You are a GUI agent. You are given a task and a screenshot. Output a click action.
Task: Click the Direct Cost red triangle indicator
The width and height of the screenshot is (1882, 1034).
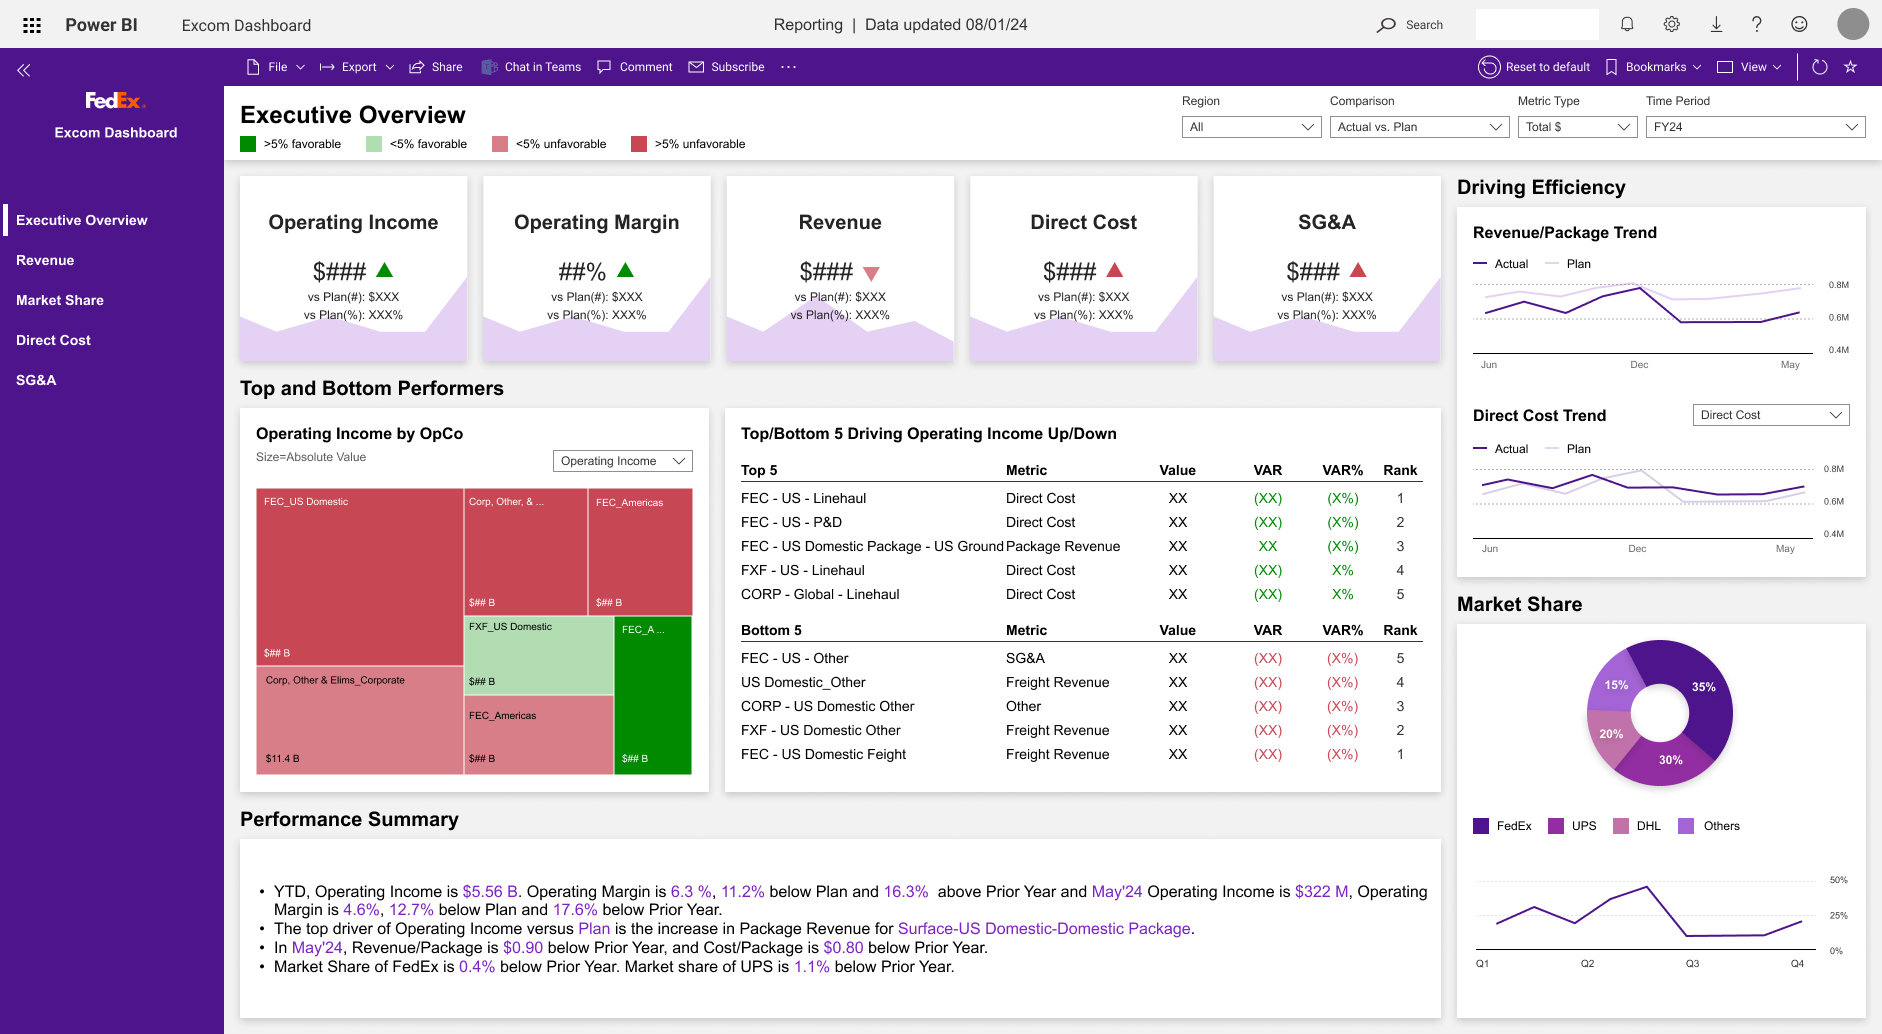pyautogui.click(x=1115, y=270)
